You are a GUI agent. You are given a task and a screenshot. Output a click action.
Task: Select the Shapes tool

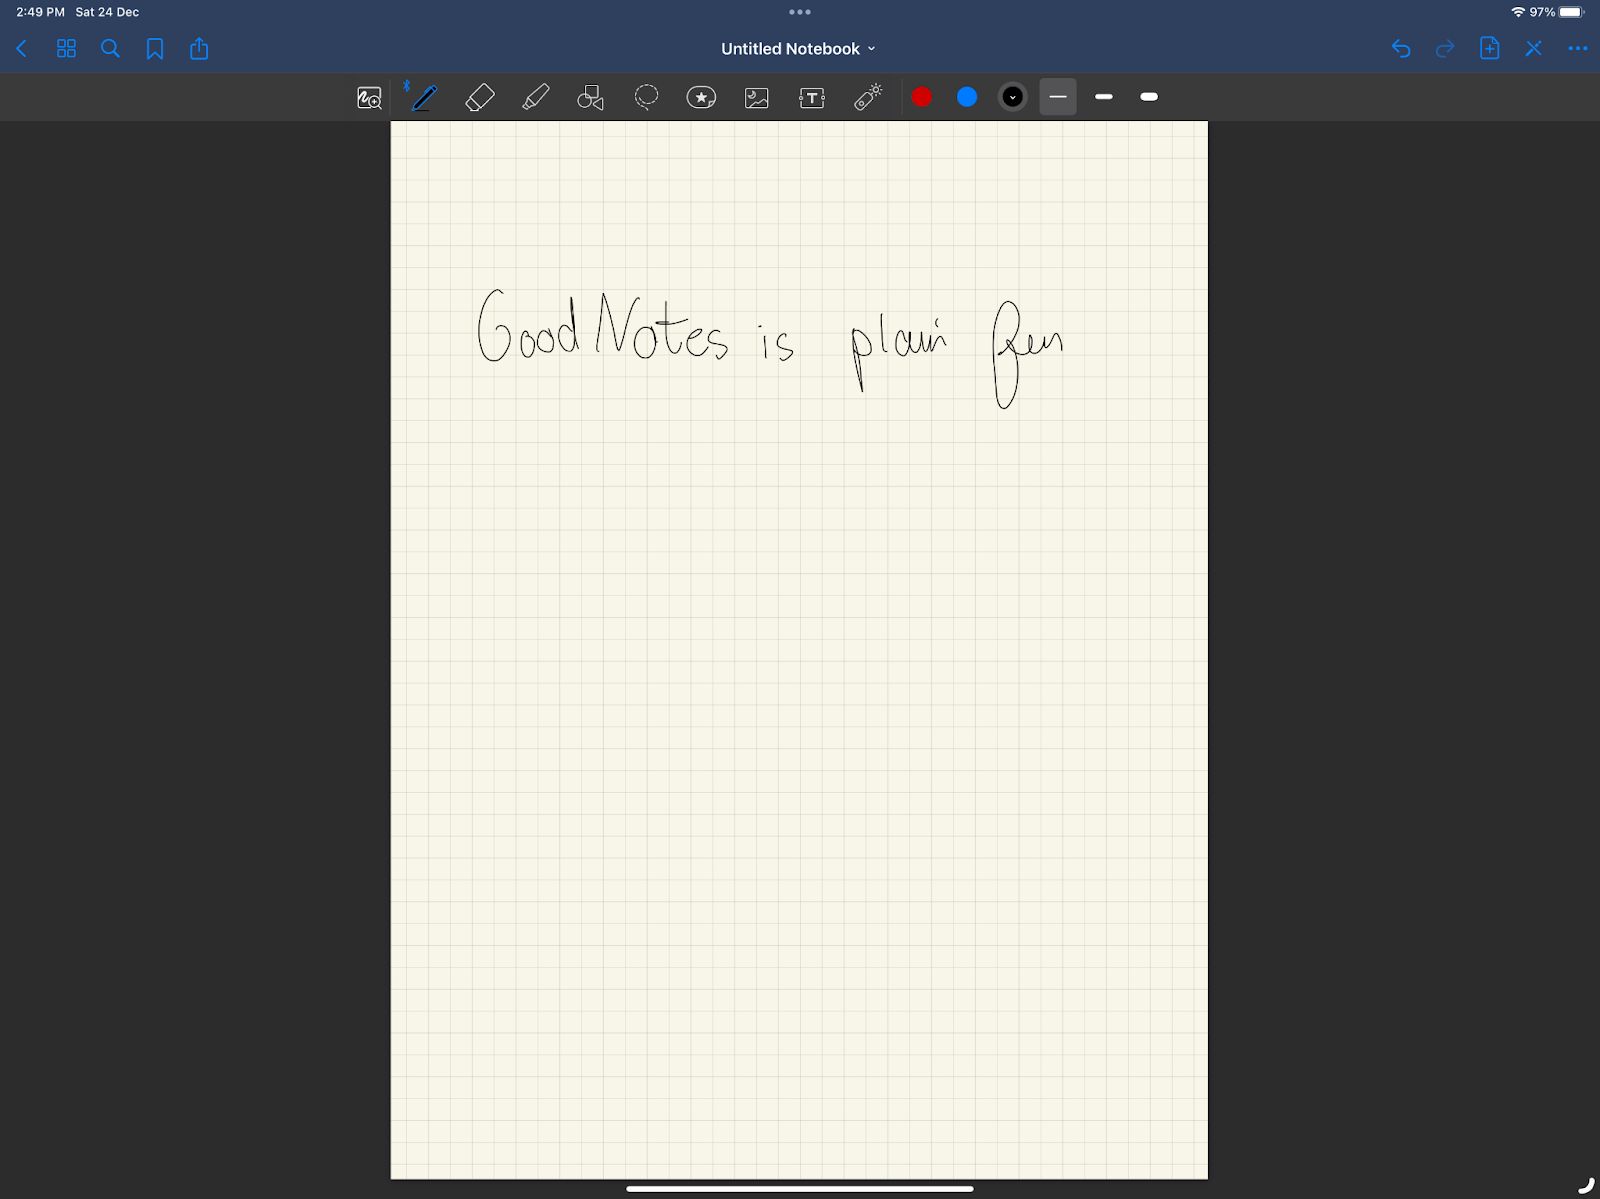[591, 97]
